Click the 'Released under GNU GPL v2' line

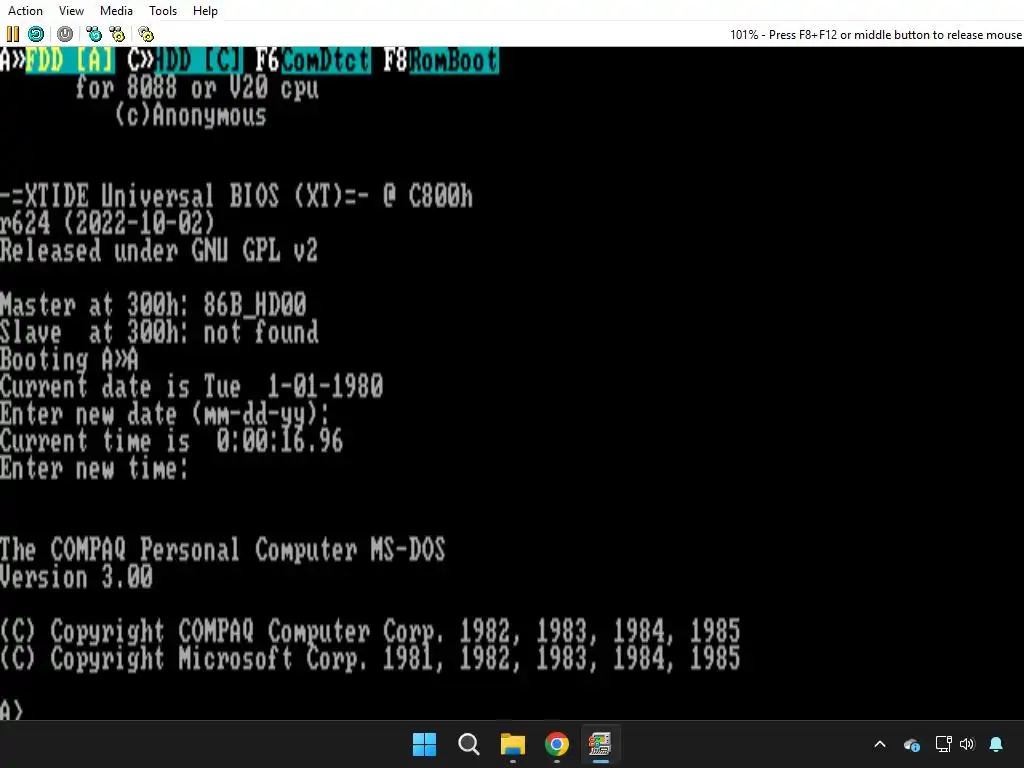tap(159, 251)
